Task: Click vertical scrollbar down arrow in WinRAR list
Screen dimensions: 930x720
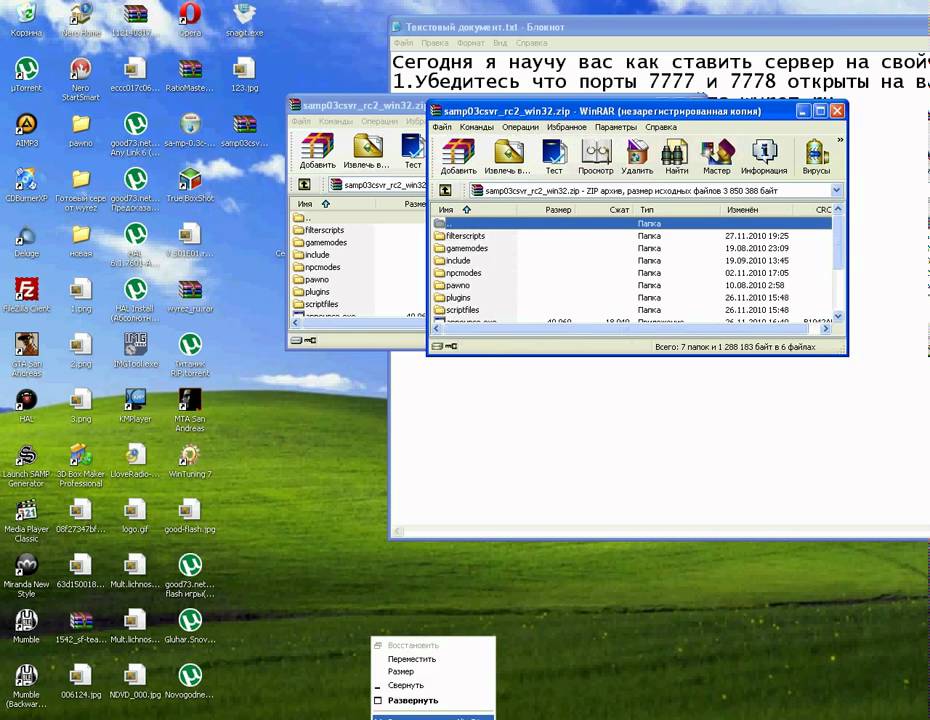Action: [x=838, y=316]
